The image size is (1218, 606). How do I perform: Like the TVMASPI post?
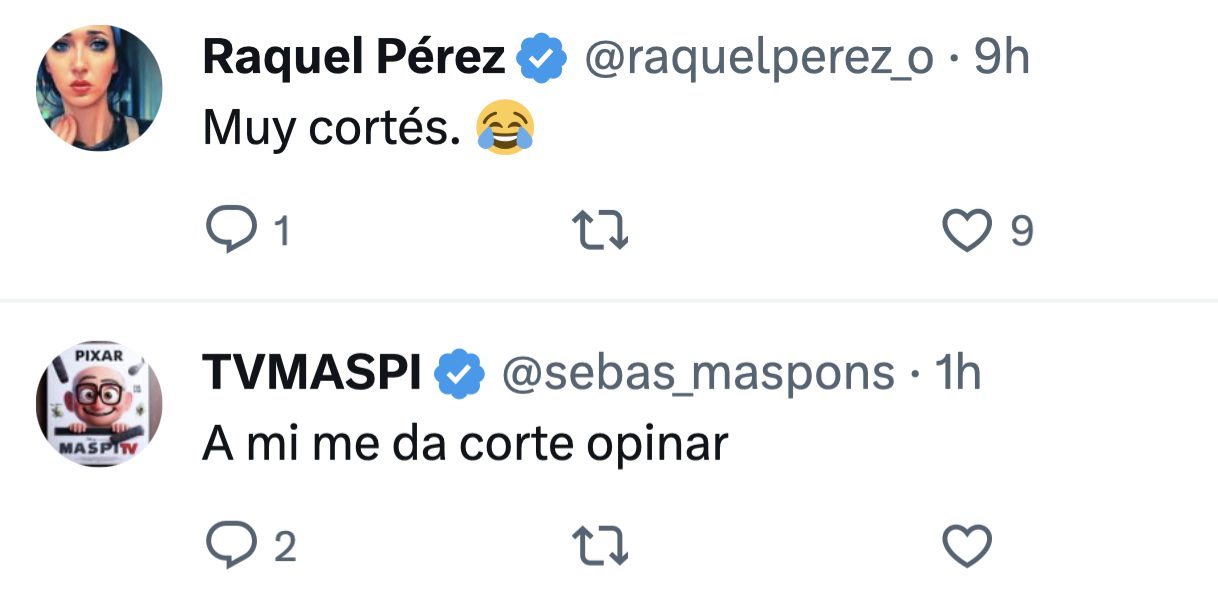click(x=967, y=546)
